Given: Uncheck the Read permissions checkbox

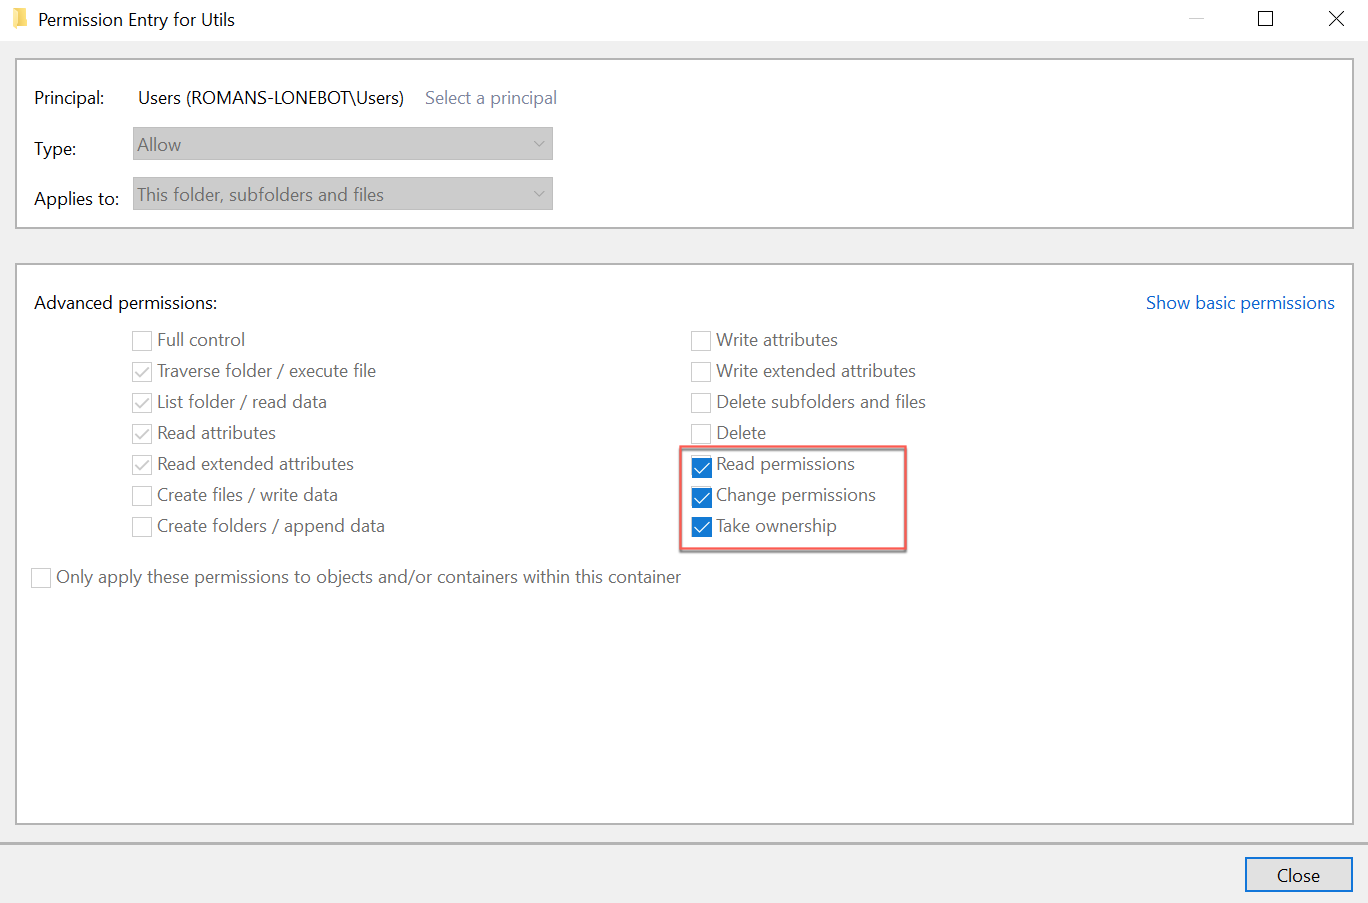Looking at the screenshot, I should coord(702,466).
